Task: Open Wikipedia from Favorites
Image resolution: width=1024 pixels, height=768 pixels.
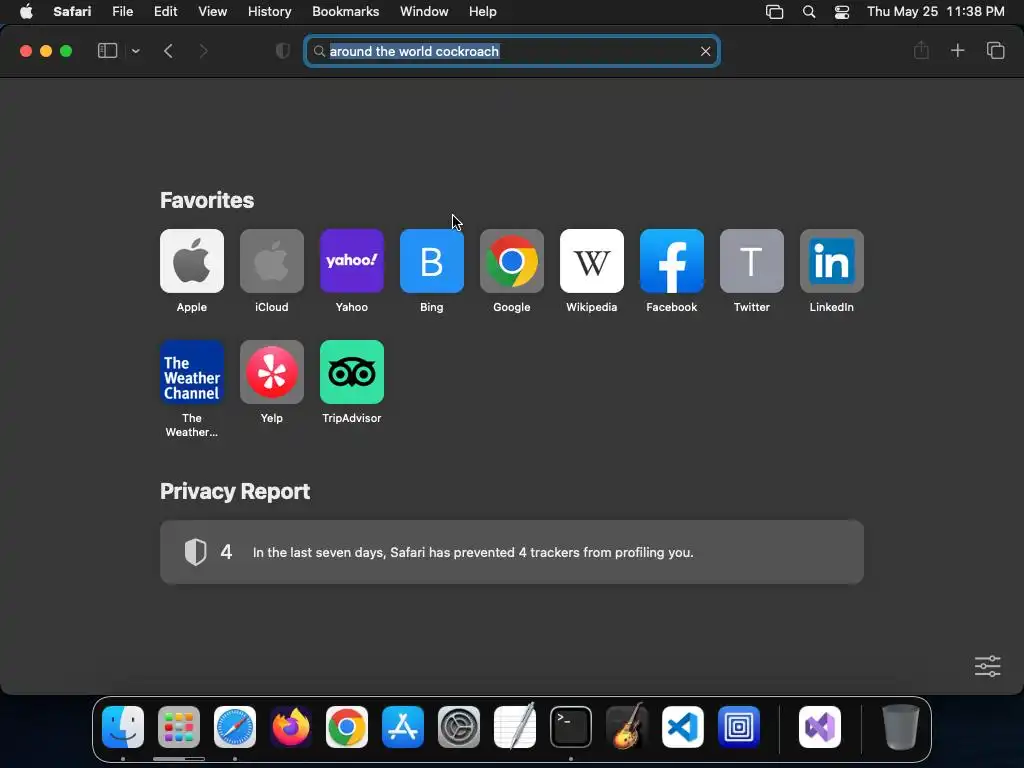Action: [592, 261]
